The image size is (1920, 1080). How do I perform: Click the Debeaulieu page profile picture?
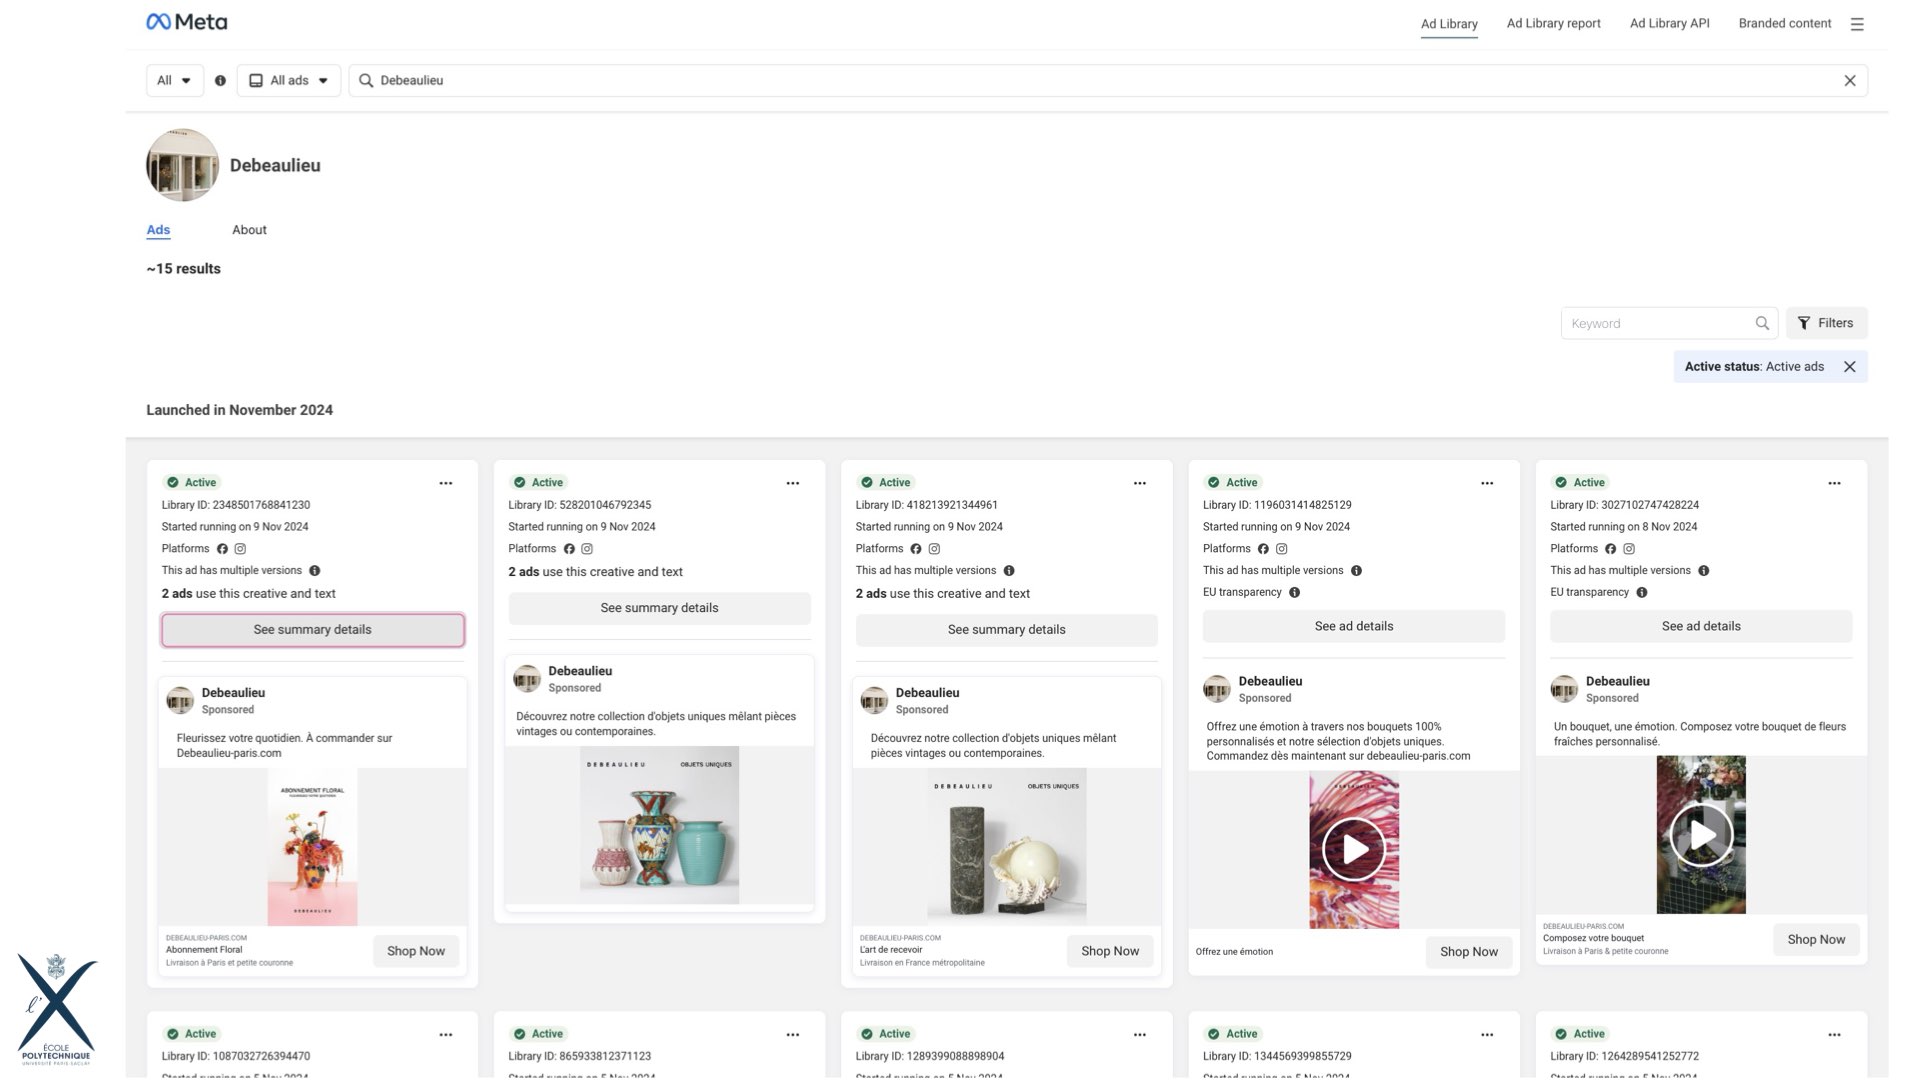182,165
